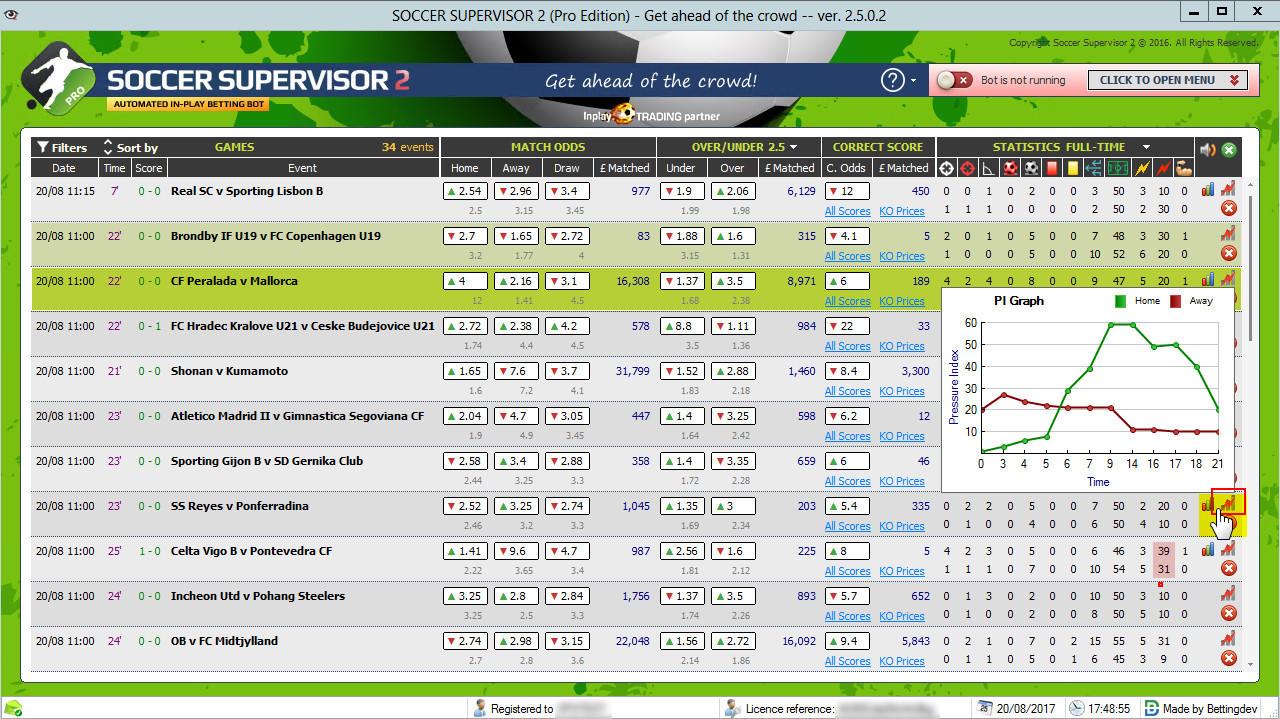
Task: Open KO Prices for Celta Vigo B row
Action: click(902, 571)
